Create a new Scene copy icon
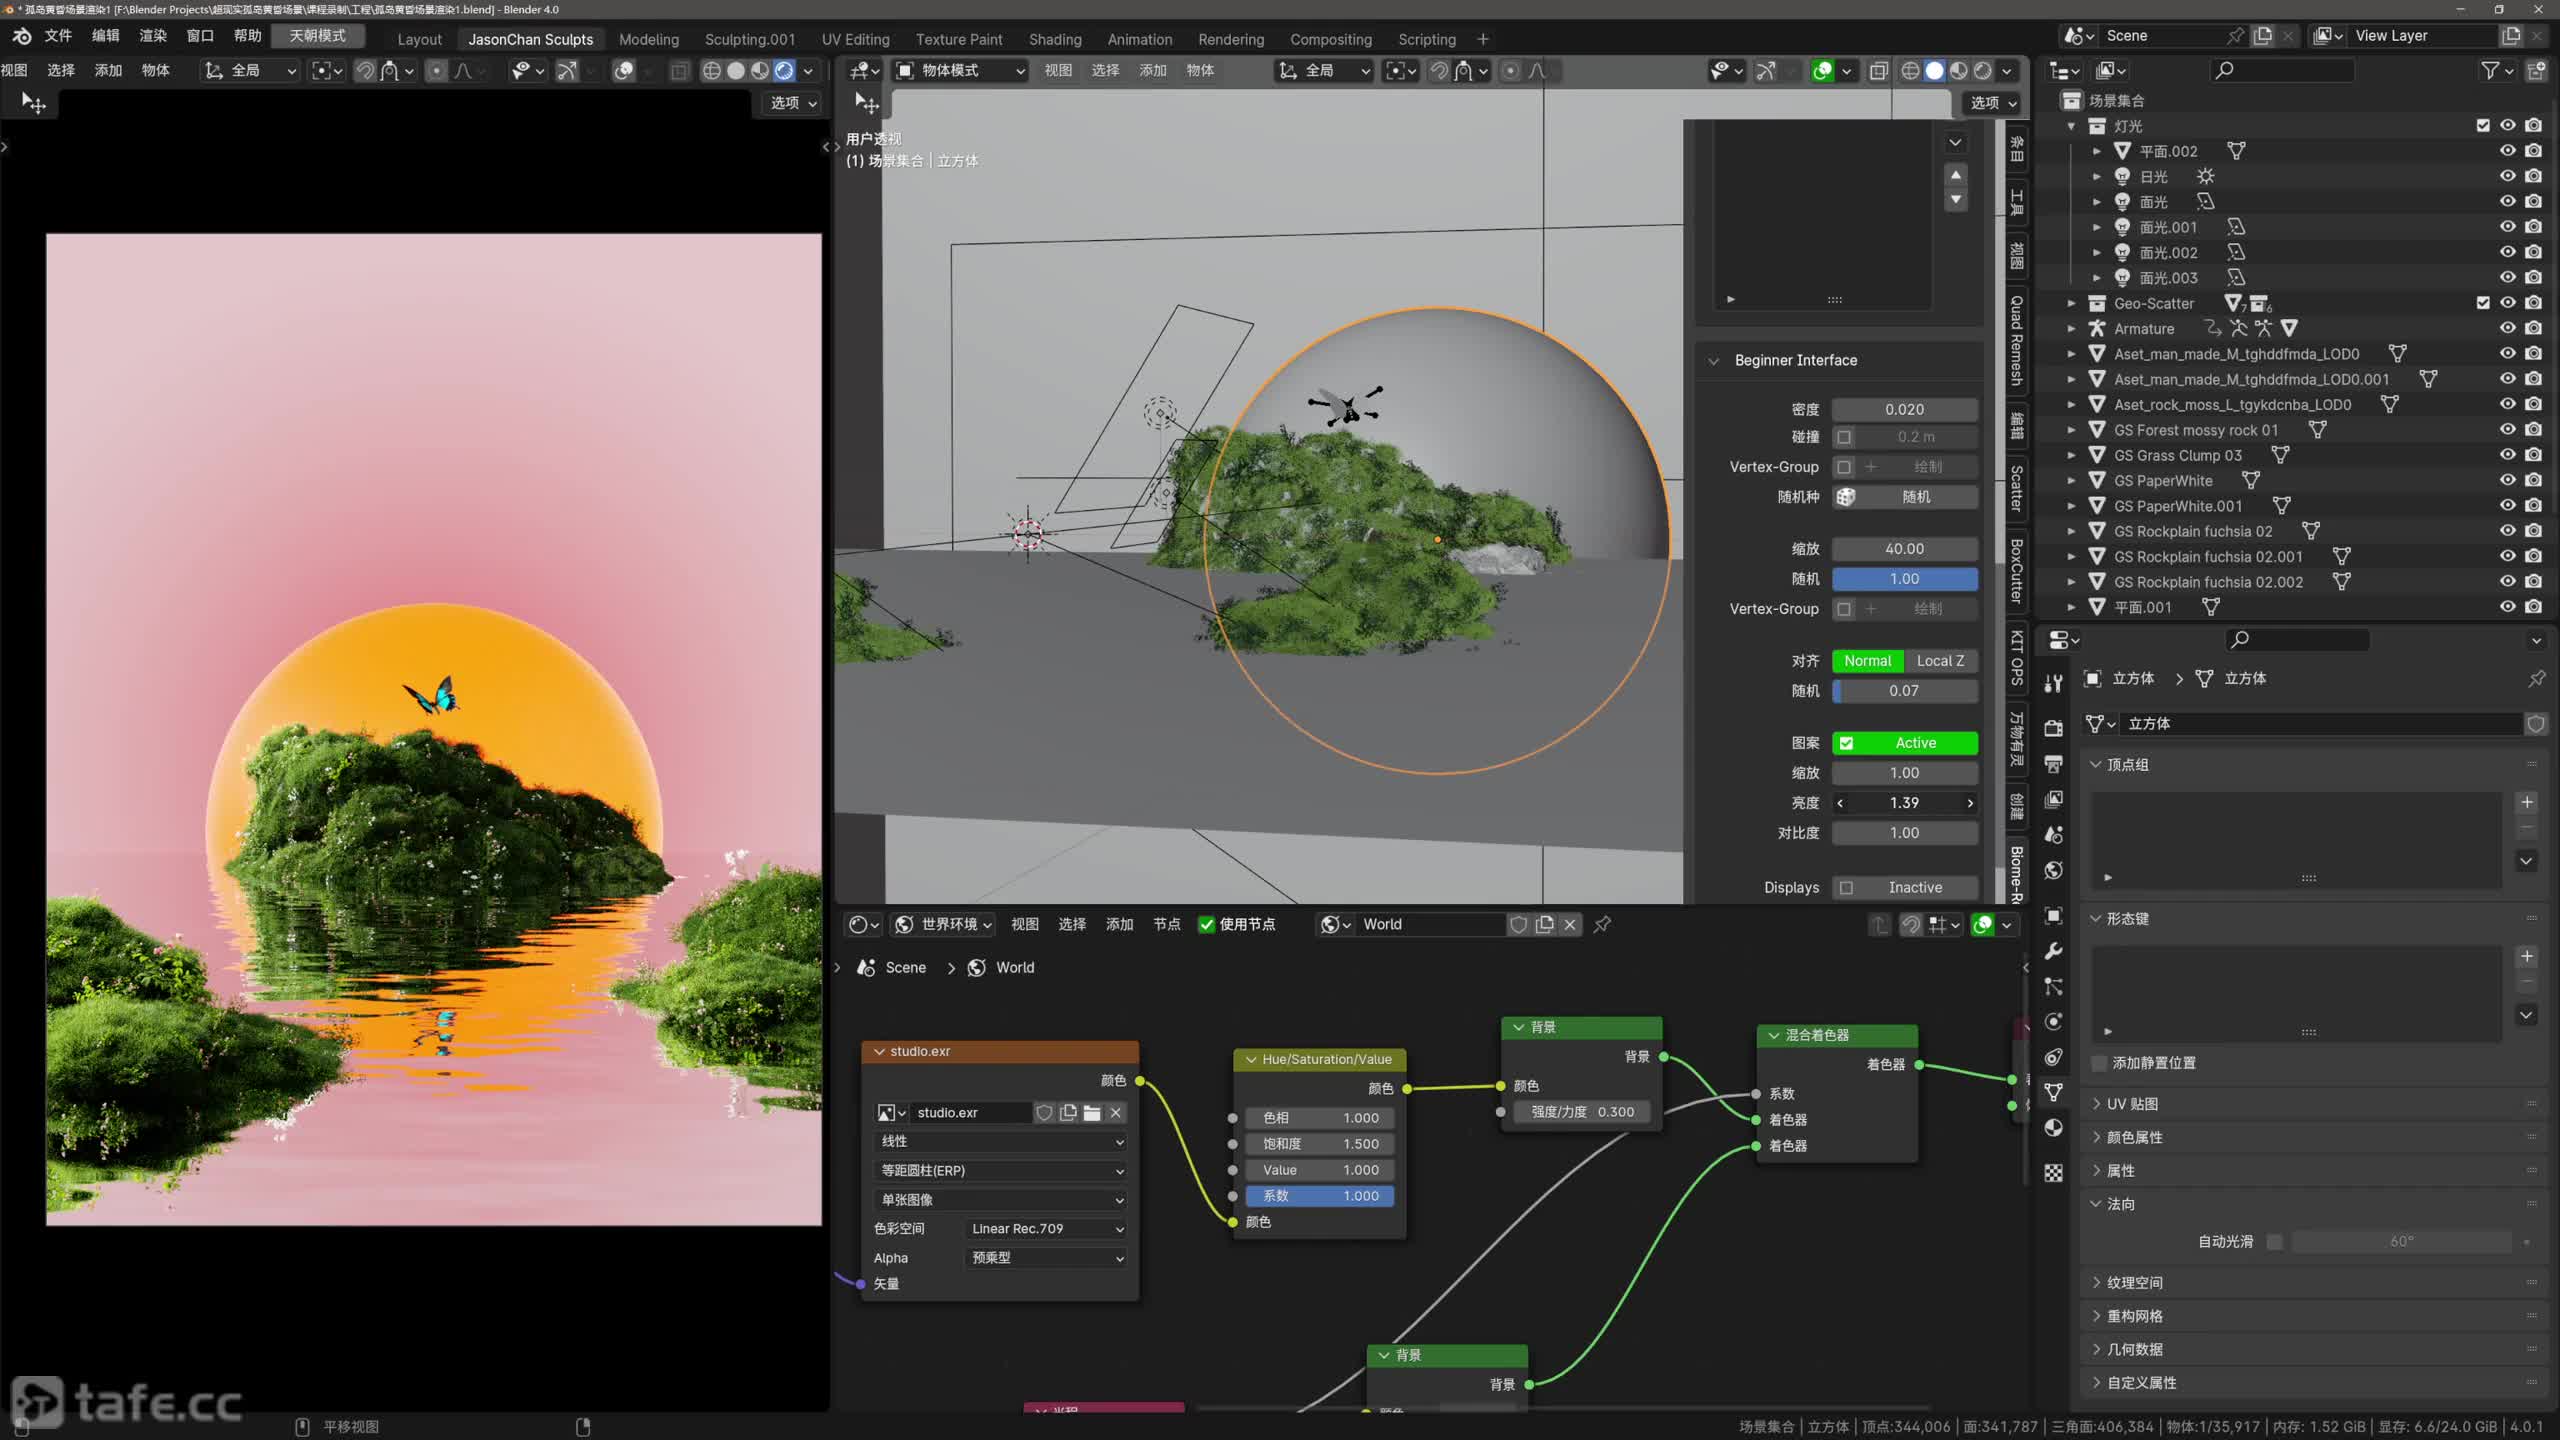Image resolution: width=2560 pixels, height=1440 pixels. click(2263, 36)
